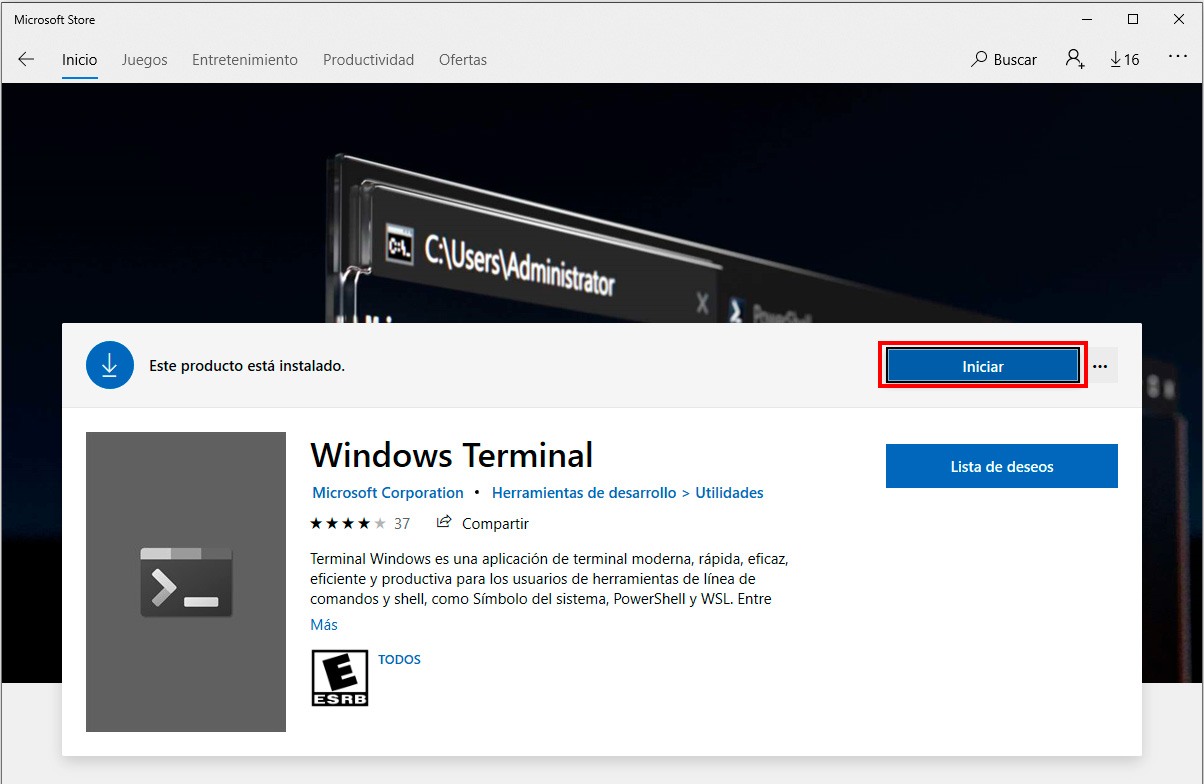
Task: Click the Buscar search button
Action: (x=1004, y=60)
